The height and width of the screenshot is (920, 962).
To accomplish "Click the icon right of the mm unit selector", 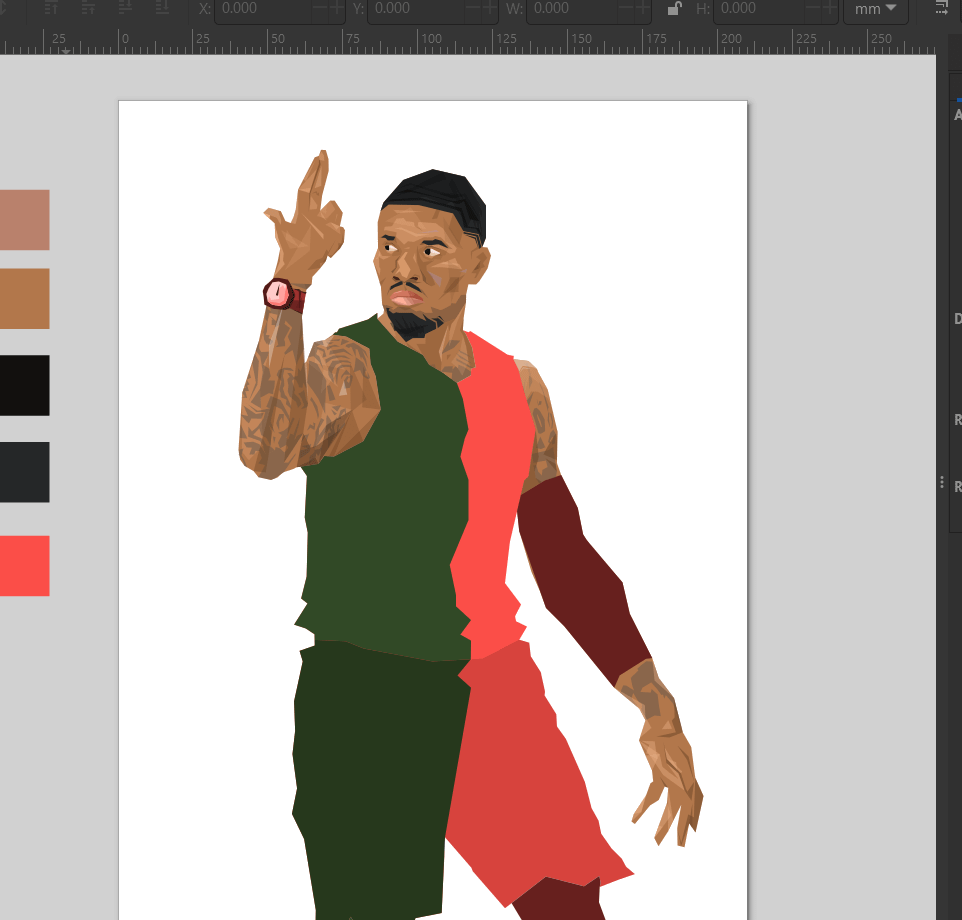I will point(941,8).
